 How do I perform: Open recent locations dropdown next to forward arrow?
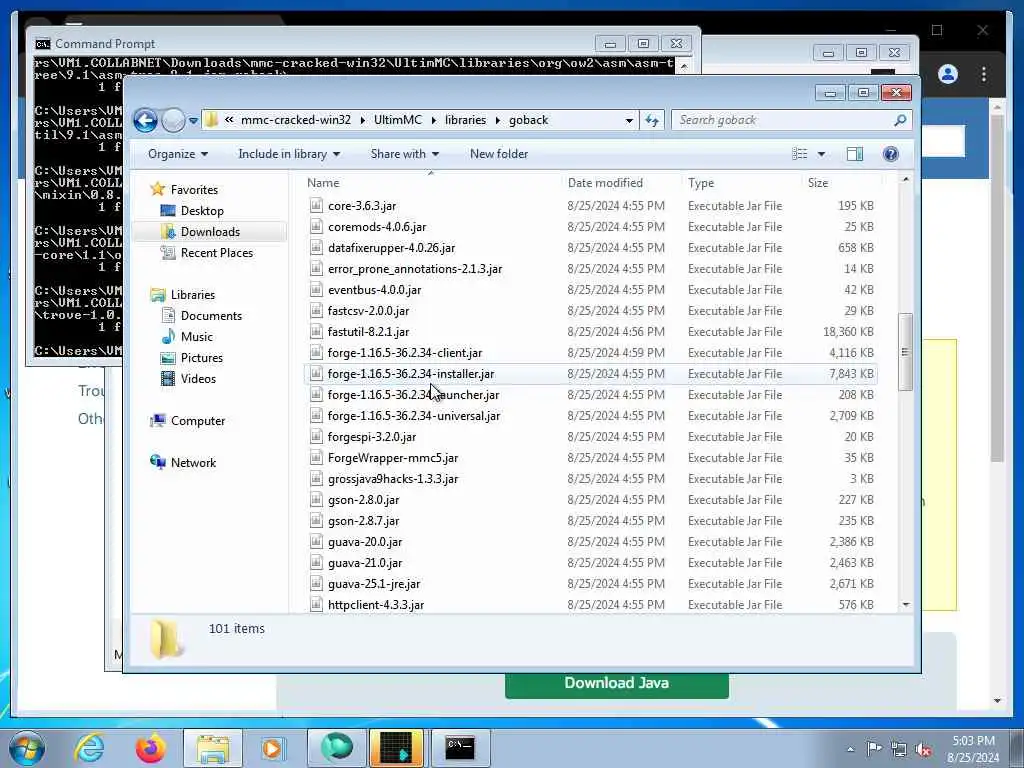point(193,121)
